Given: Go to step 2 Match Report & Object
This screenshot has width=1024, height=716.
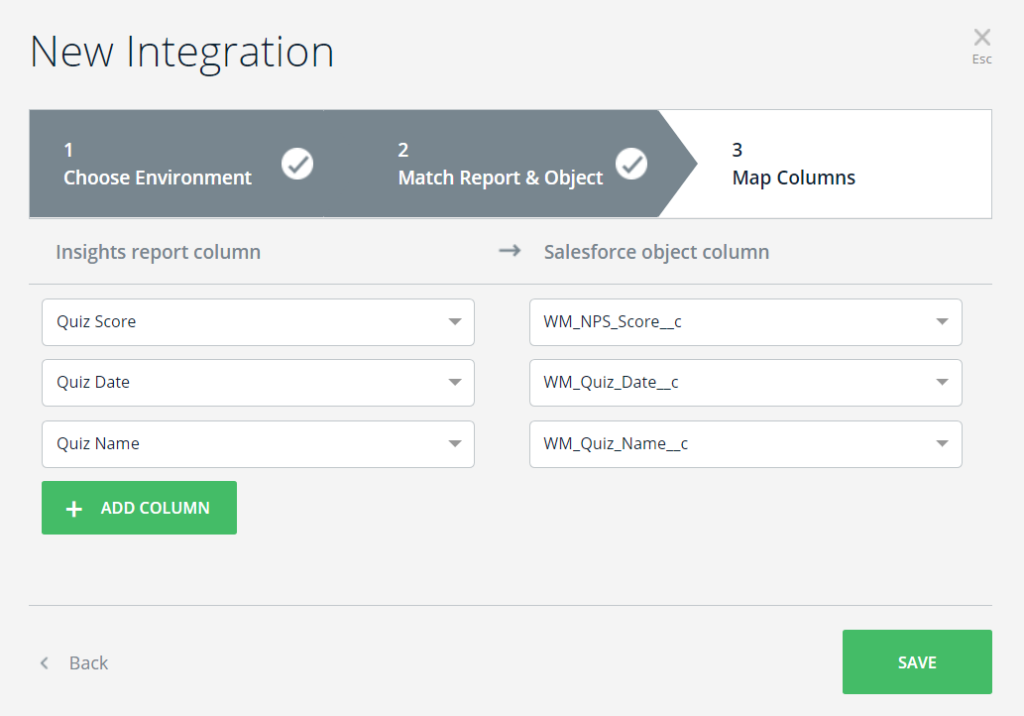Looking at the screenshot, I should click(500, 165).
